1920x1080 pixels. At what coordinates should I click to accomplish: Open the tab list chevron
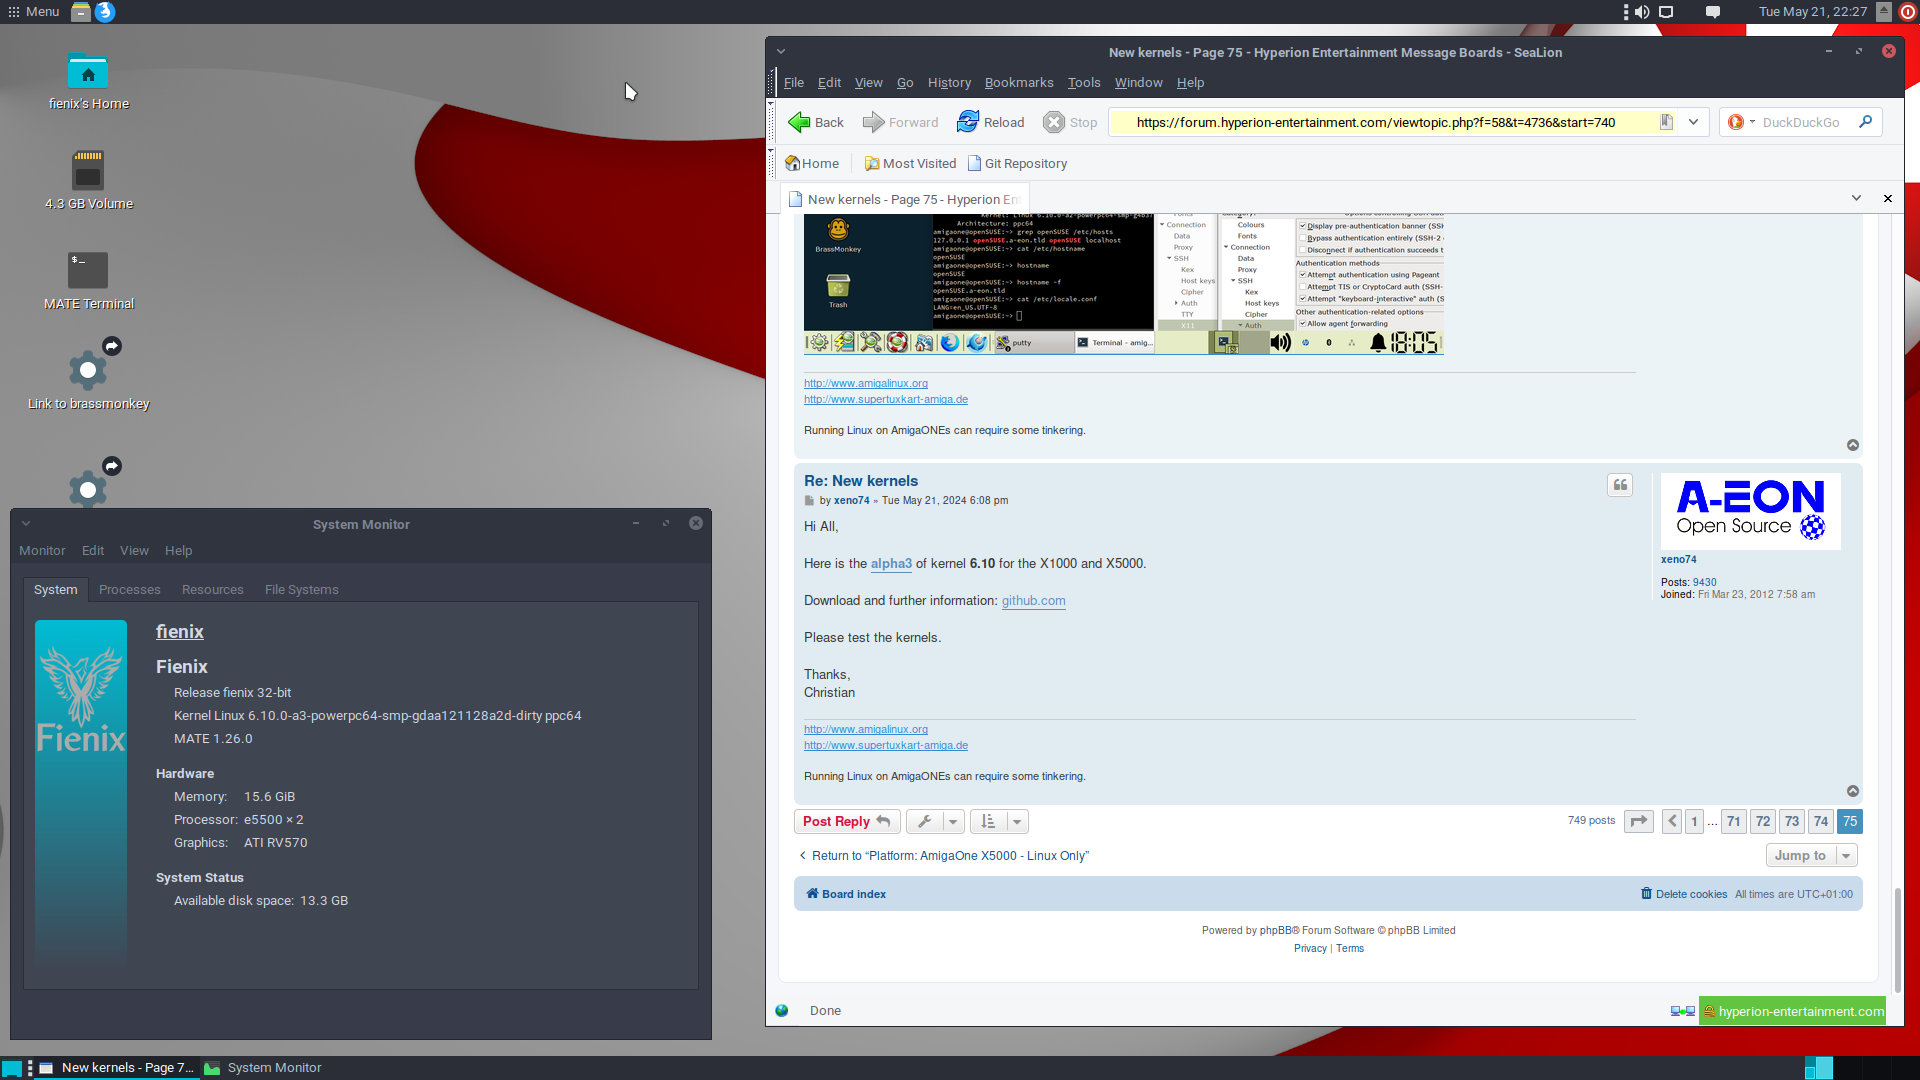pyautogui.click(x=1856, y=198)
